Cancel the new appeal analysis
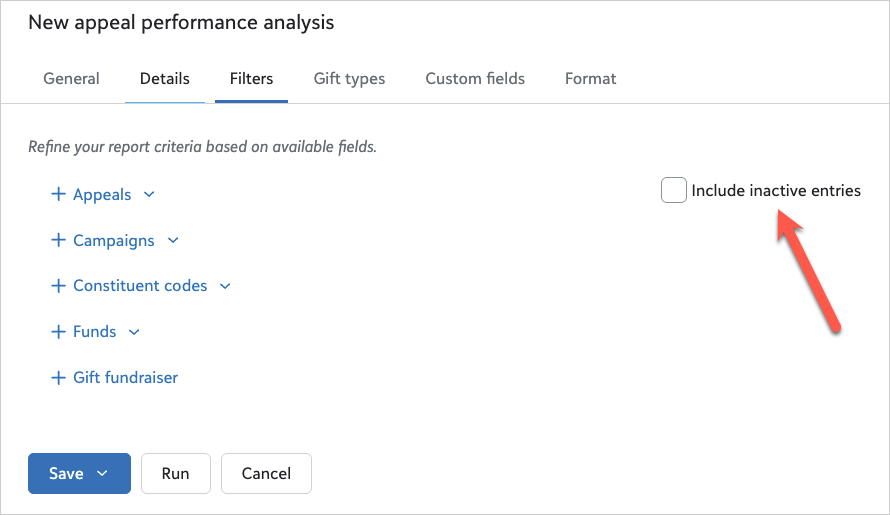This screenshot has height=515, width=890. click(266, 474)
